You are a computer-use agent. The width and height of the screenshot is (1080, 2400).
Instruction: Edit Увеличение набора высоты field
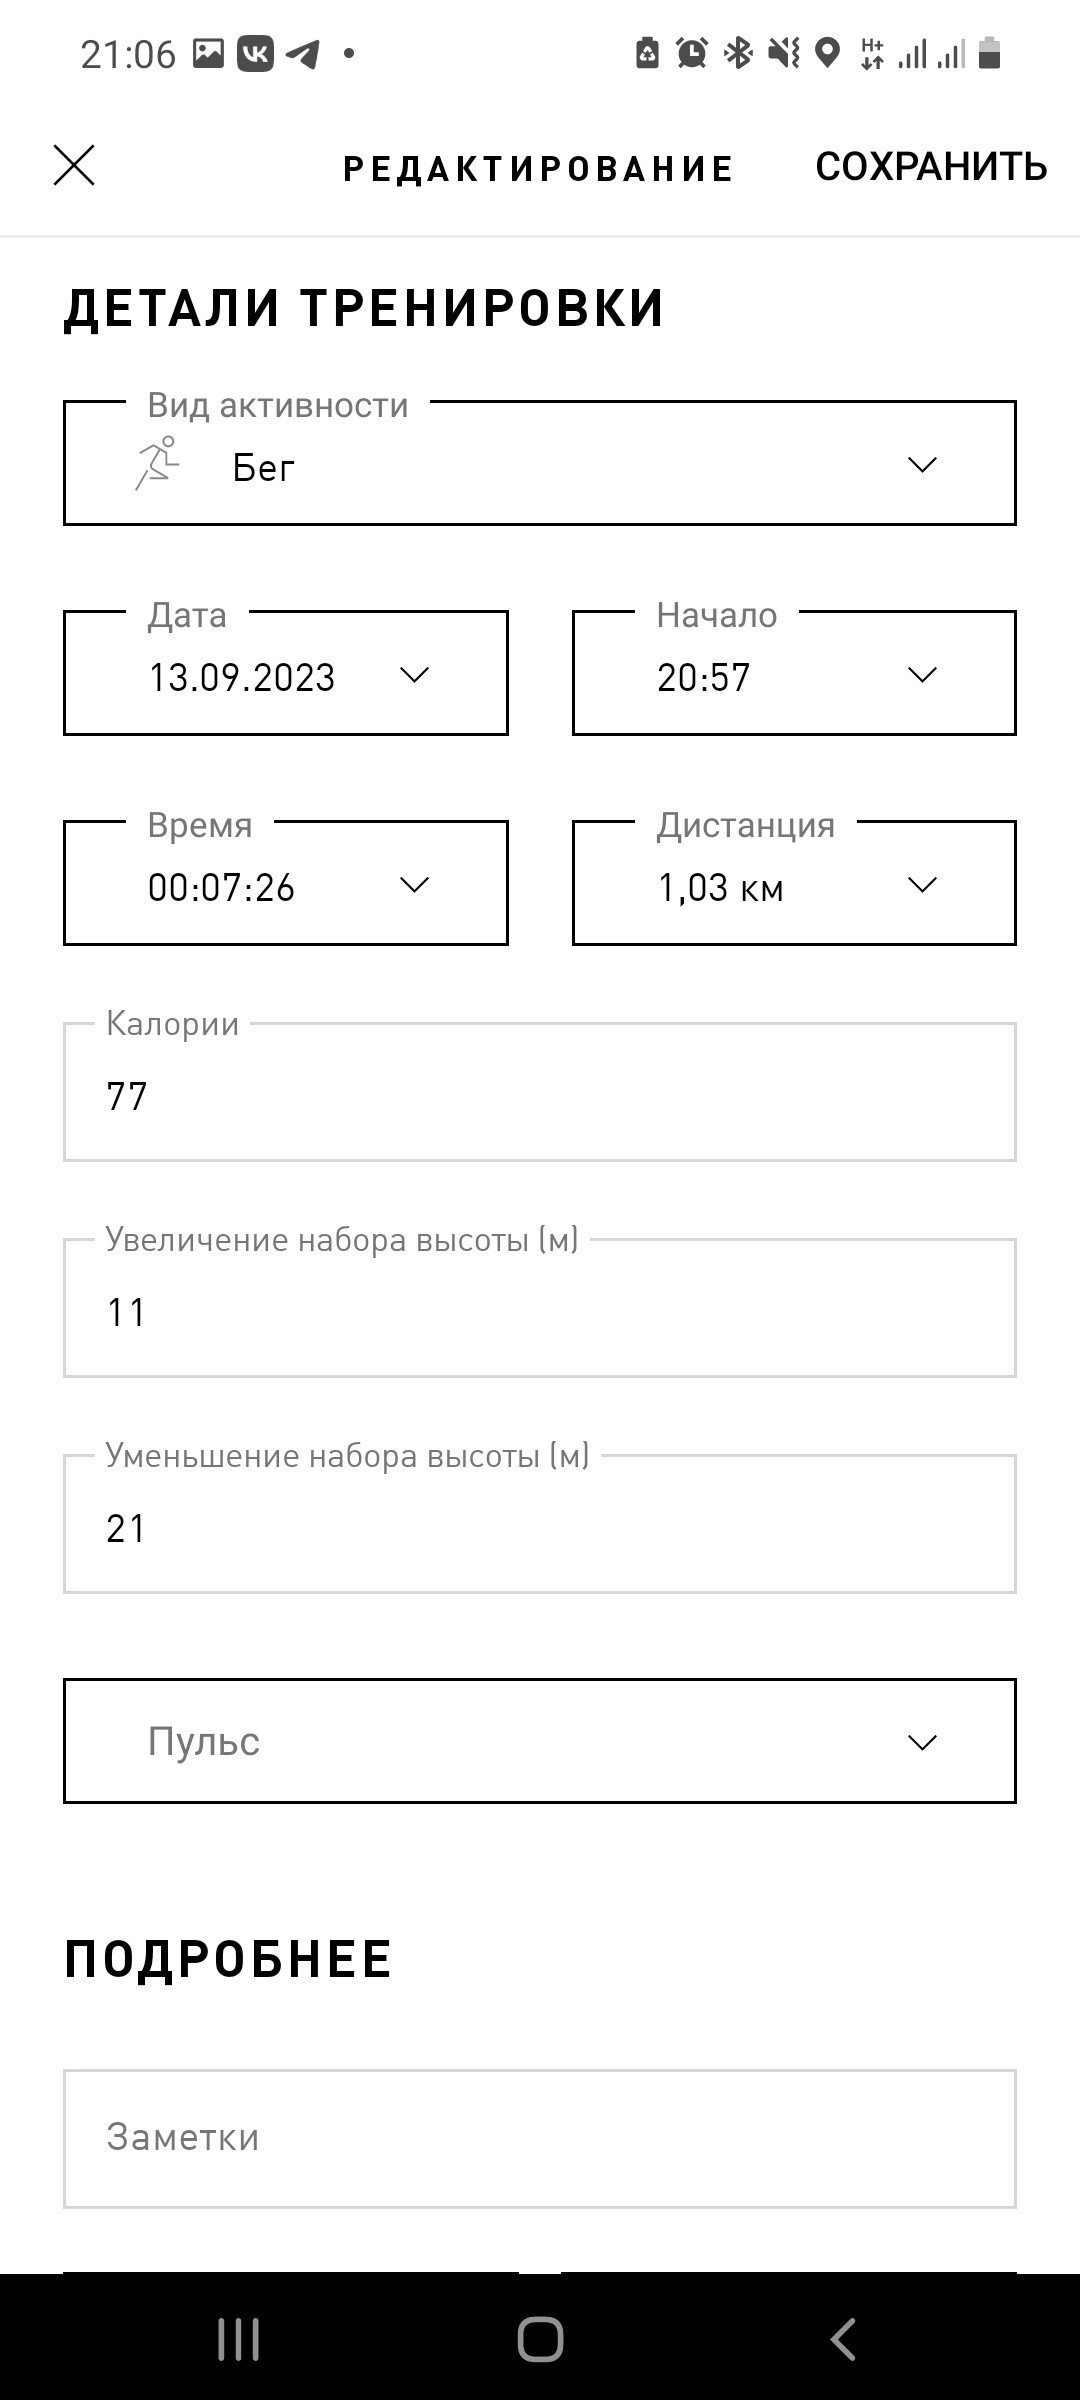tap(540, 1308)
